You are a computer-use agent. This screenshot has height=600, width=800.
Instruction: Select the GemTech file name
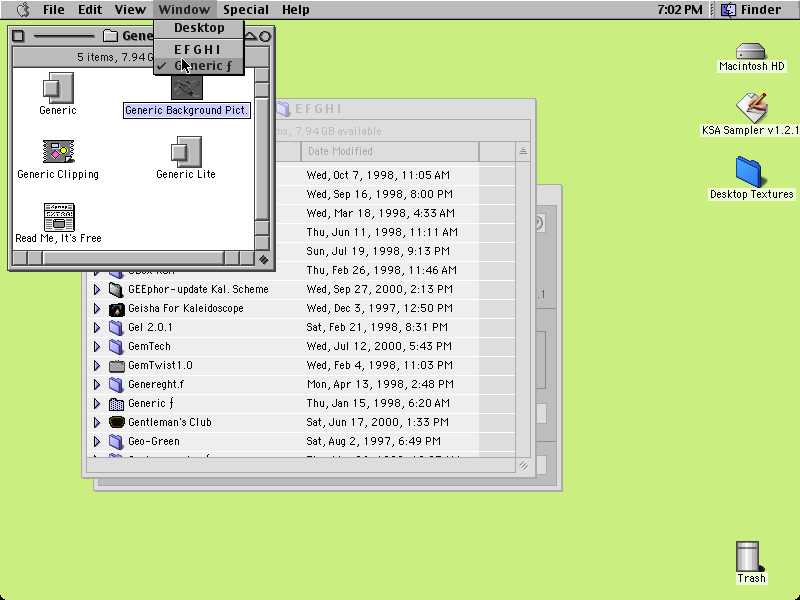(x=149, y=346)
